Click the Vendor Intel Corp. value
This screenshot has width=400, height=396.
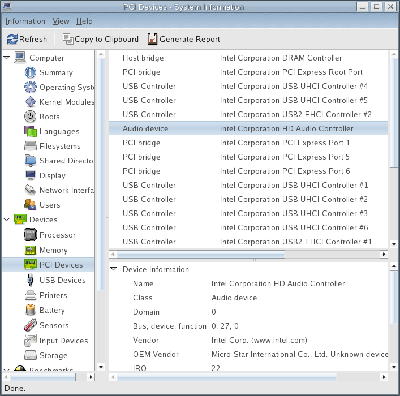click(x=259, y=340)
